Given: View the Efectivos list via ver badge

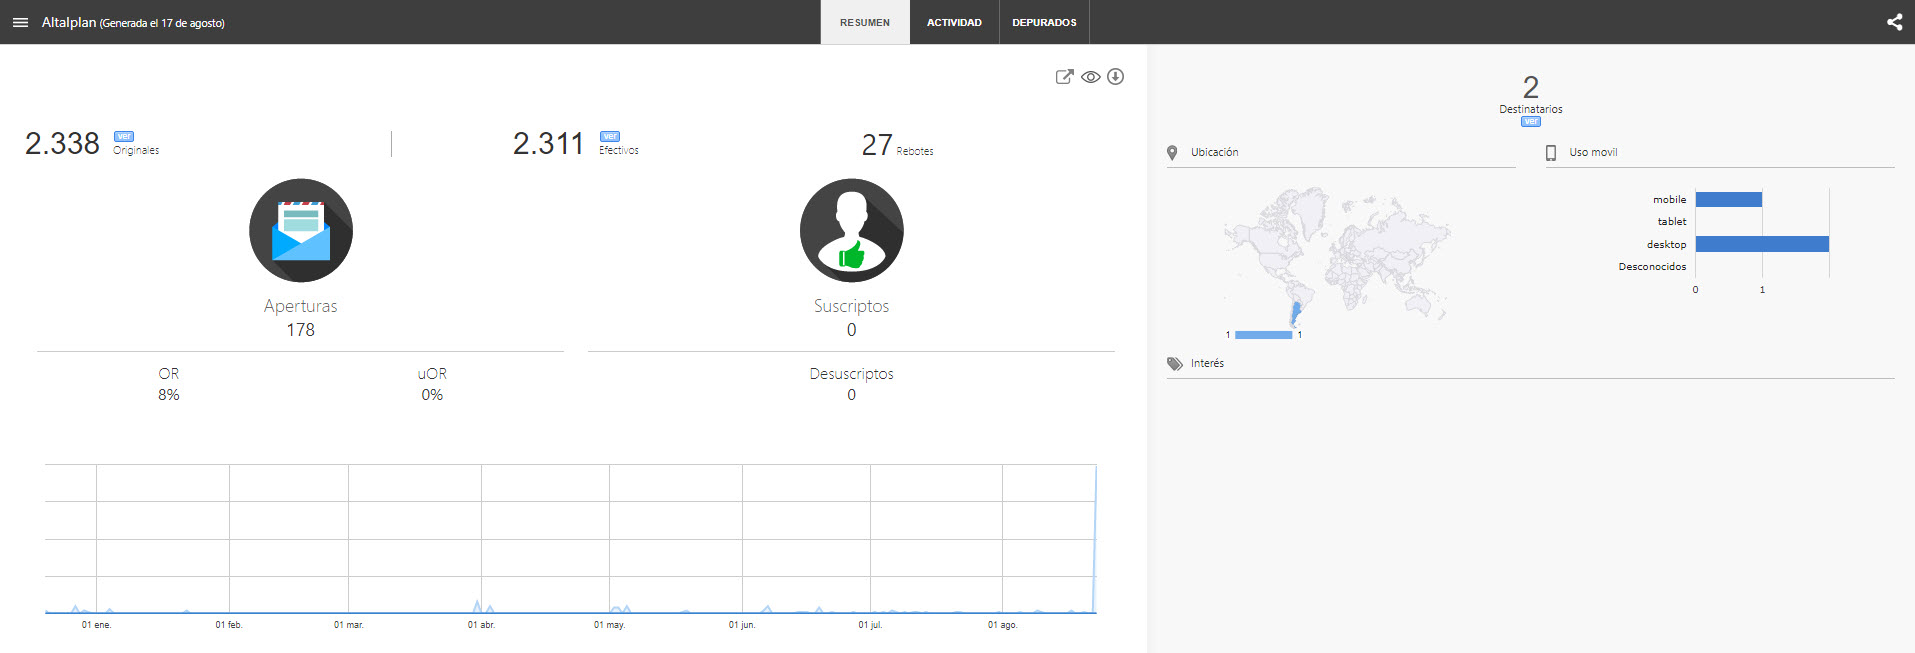Looking at the screenshot, I should pyautogui.click(x=610, y=136).
